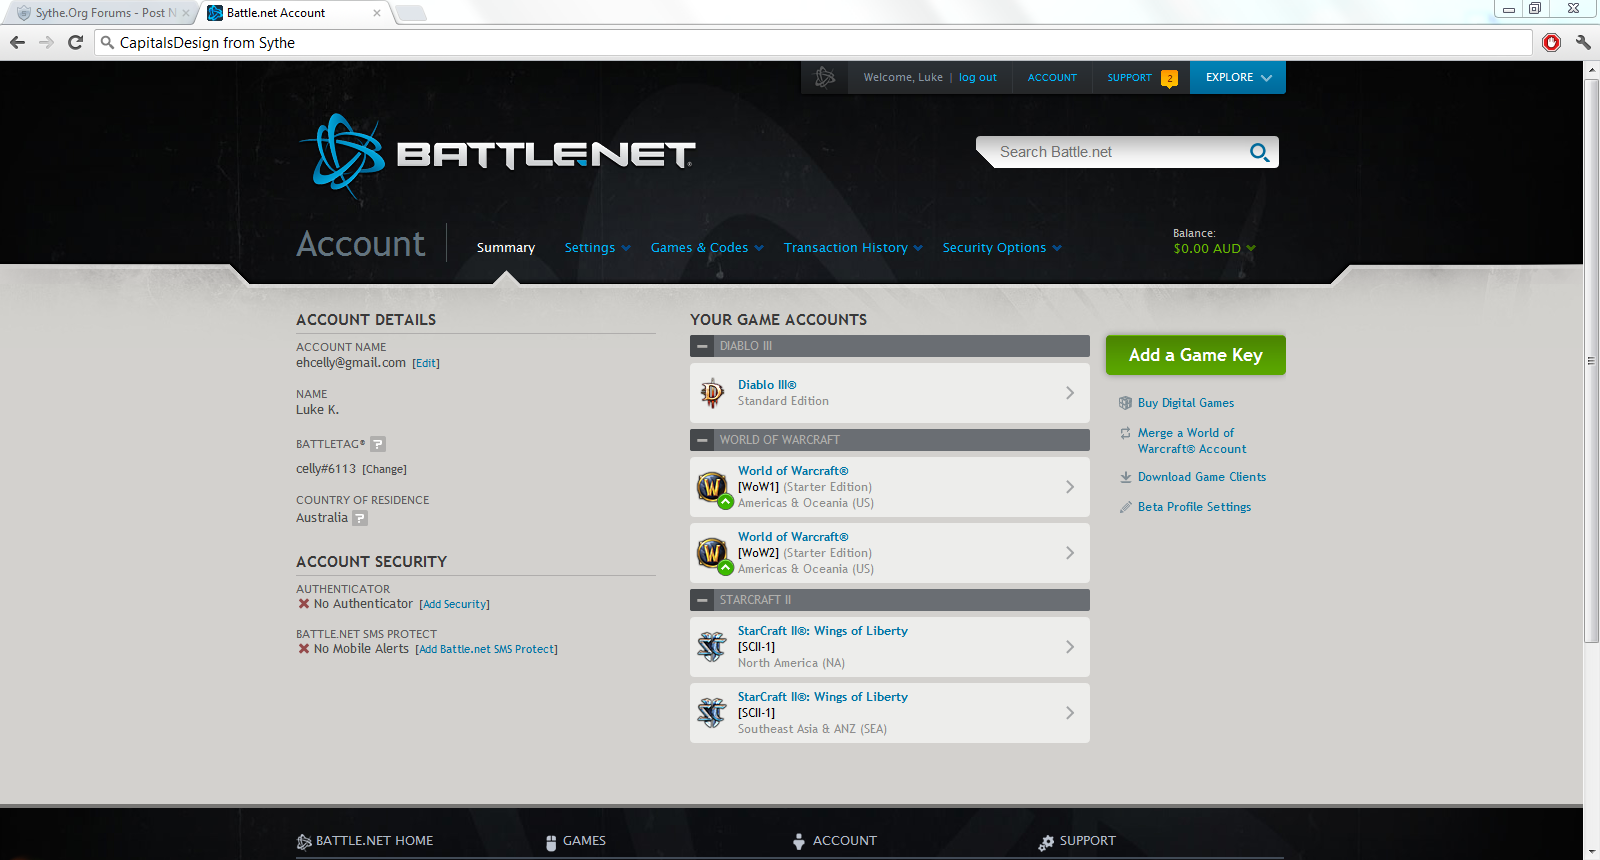Image resolution: width=1600 pixels, height=860 pixels.
Task: Click the browser forward arrow
Action: 46,42
